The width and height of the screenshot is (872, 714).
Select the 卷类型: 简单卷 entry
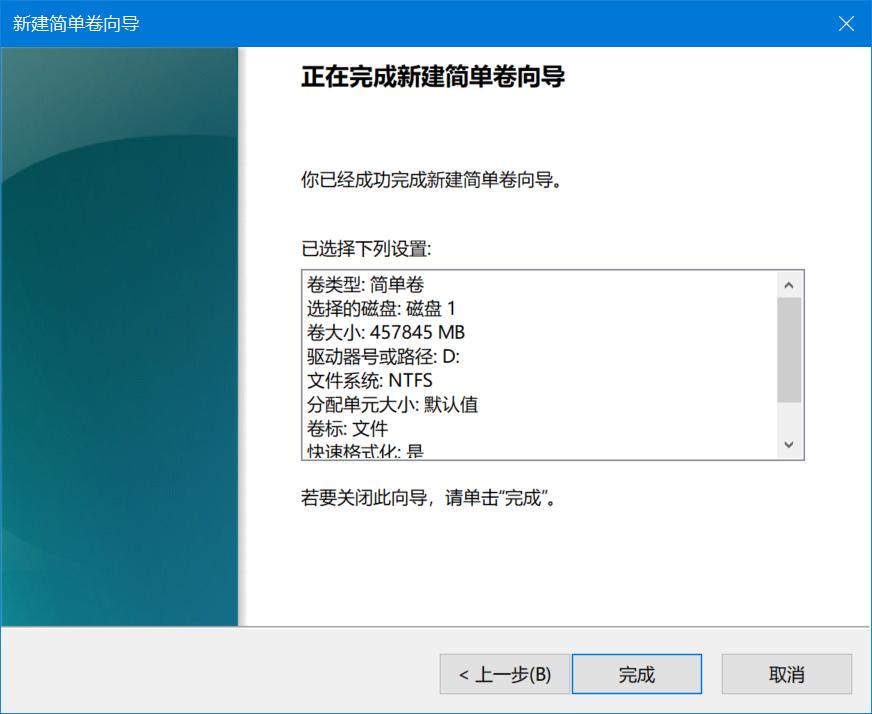click(368, 285)
